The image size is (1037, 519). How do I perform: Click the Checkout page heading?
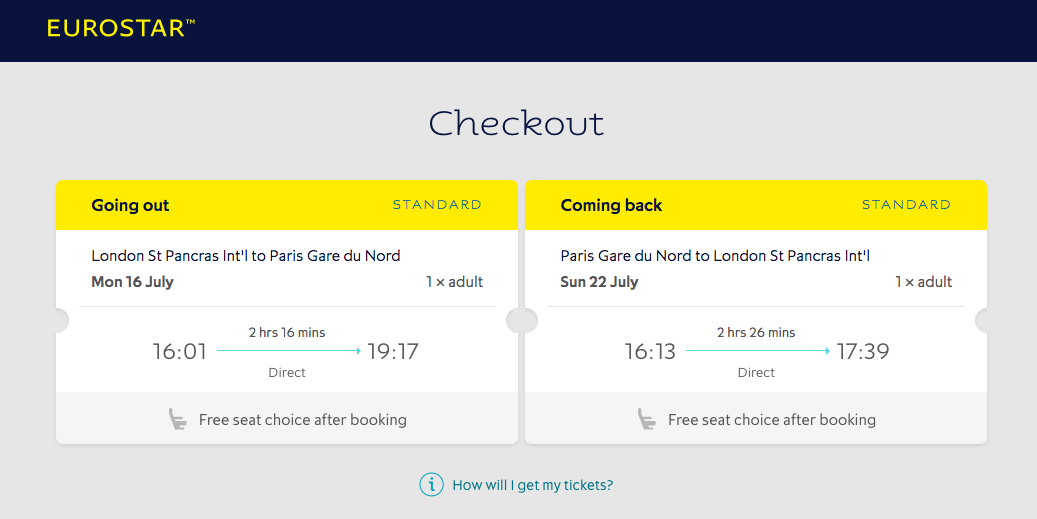coord(517,123)
